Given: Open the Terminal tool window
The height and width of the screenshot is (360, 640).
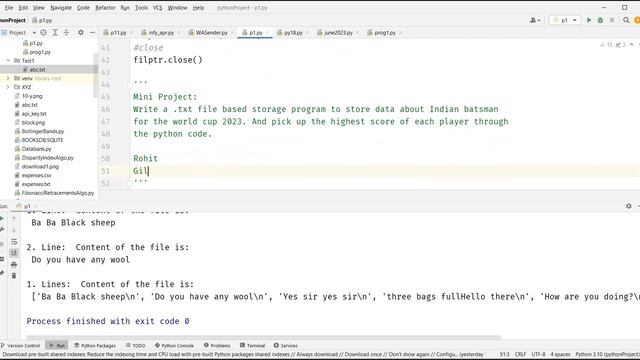Looking at the screenshot, I should [252, 345].
